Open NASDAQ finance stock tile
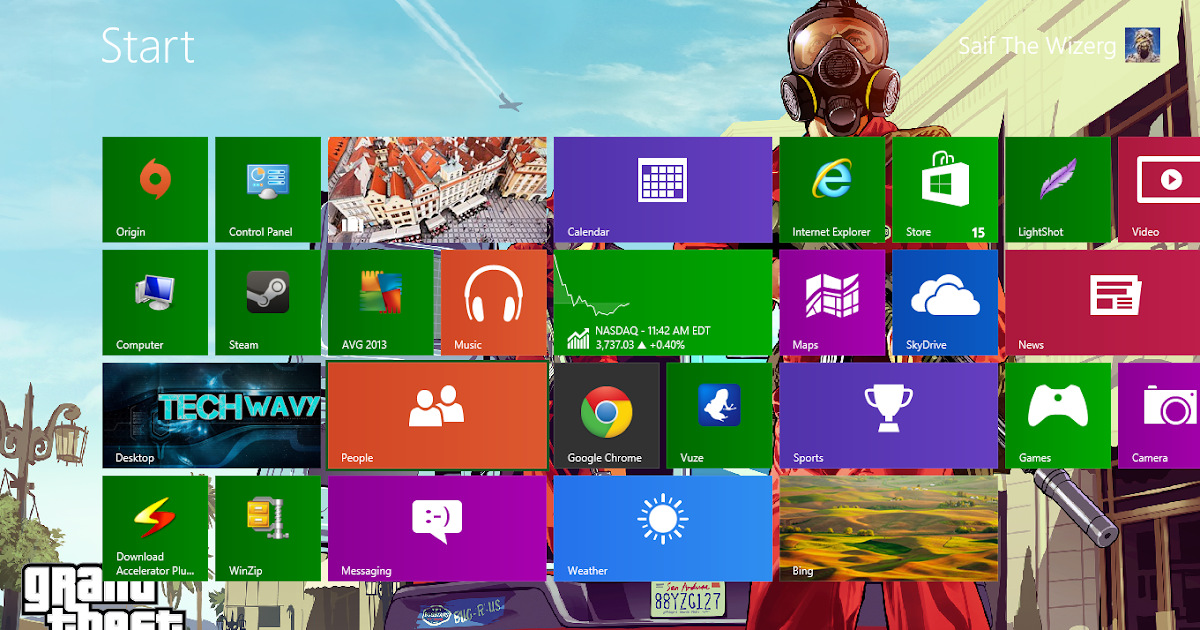The image size is (1200, 630). 663,303
